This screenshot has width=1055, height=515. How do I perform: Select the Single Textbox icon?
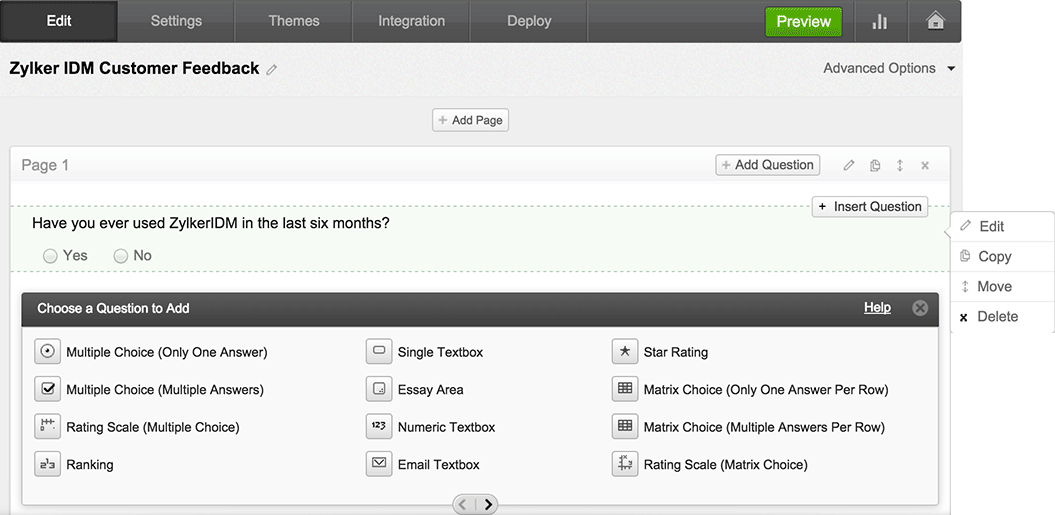pos(379,351)
